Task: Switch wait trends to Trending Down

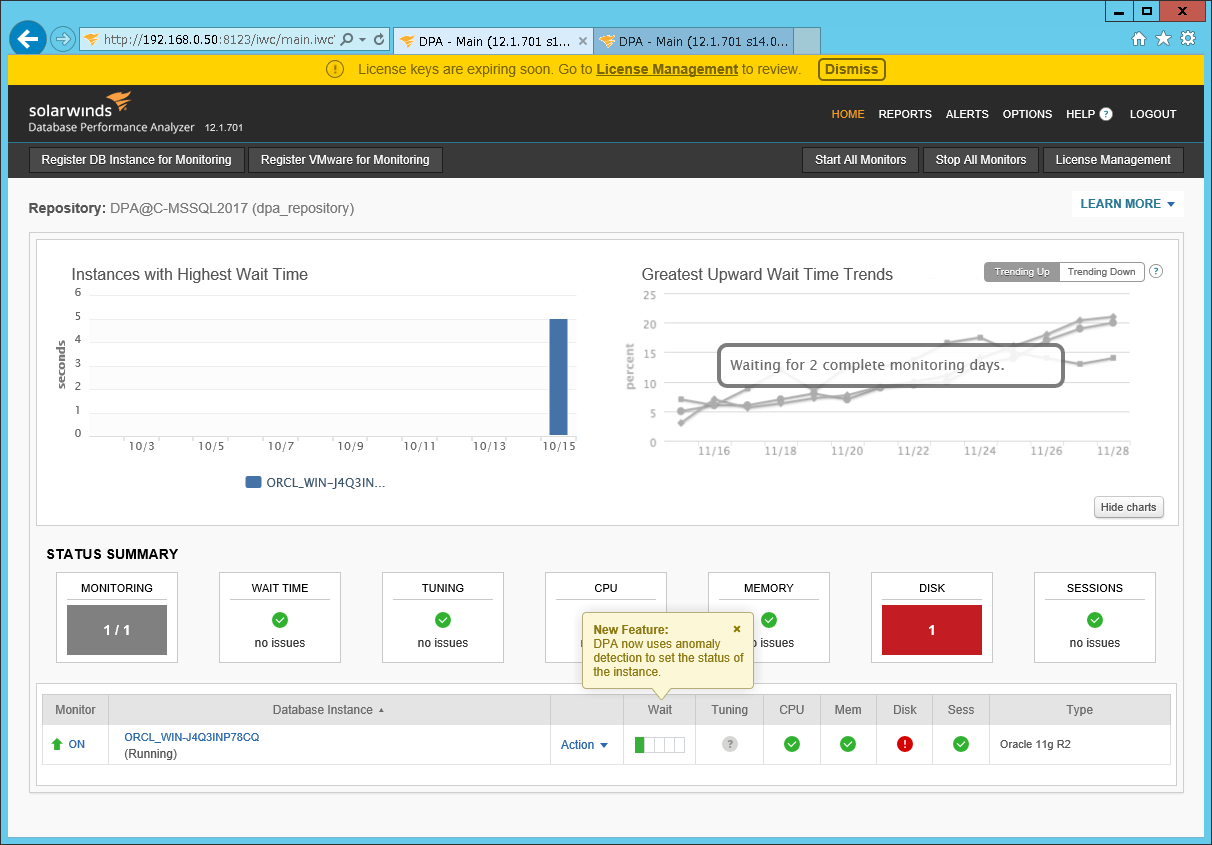Action: pyautogui.click(x=1101, y=271)
